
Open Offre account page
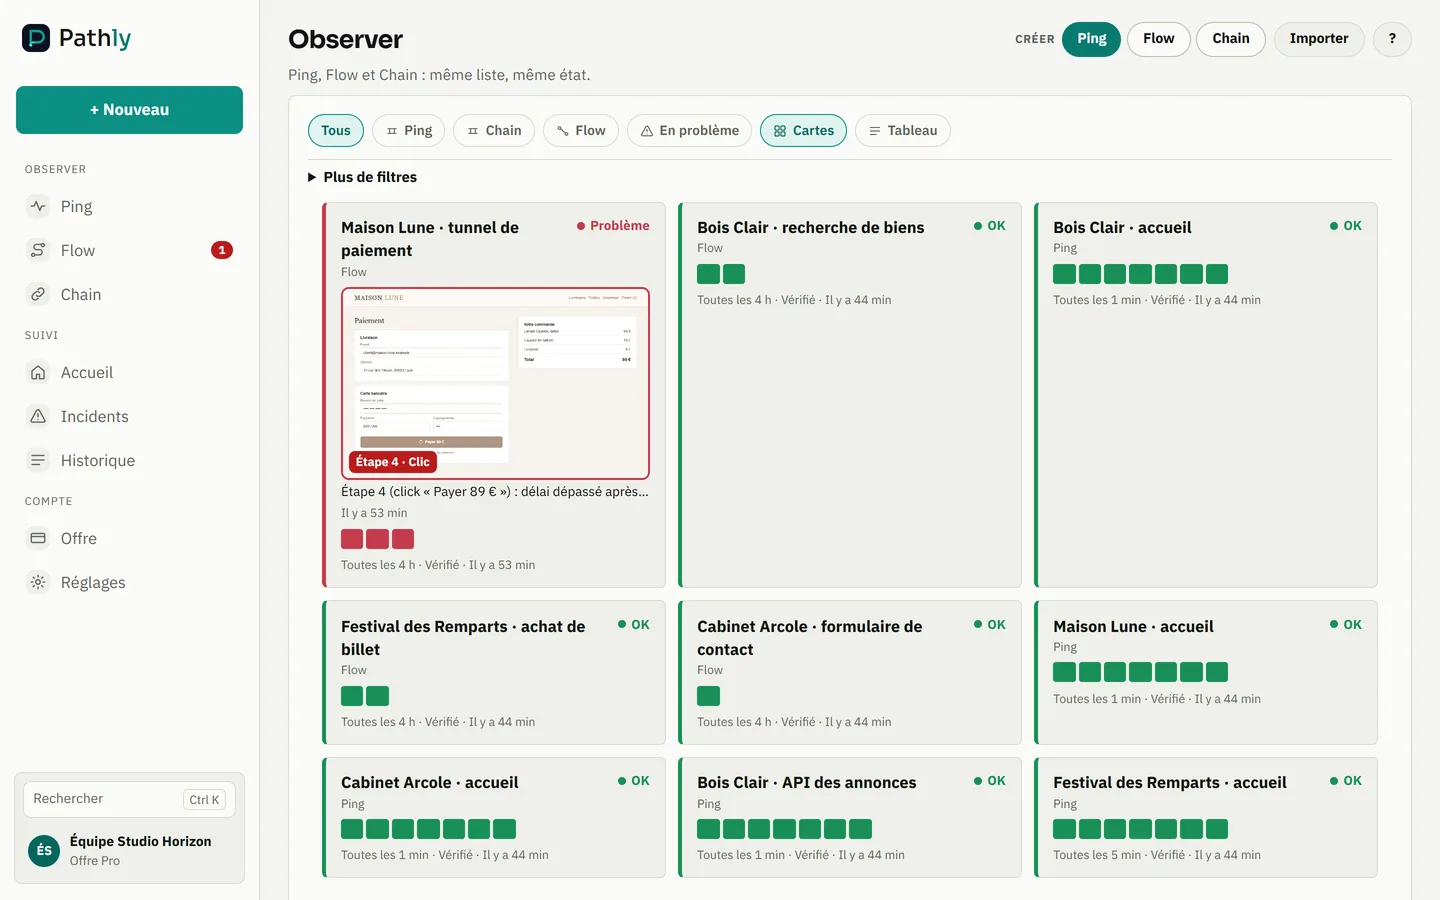[129, 538]
